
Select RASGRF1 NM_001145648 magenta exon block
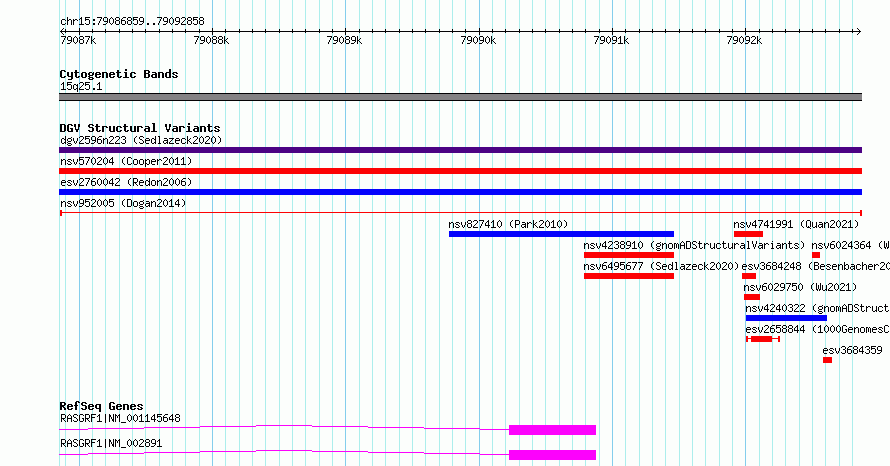coord(552,430)
